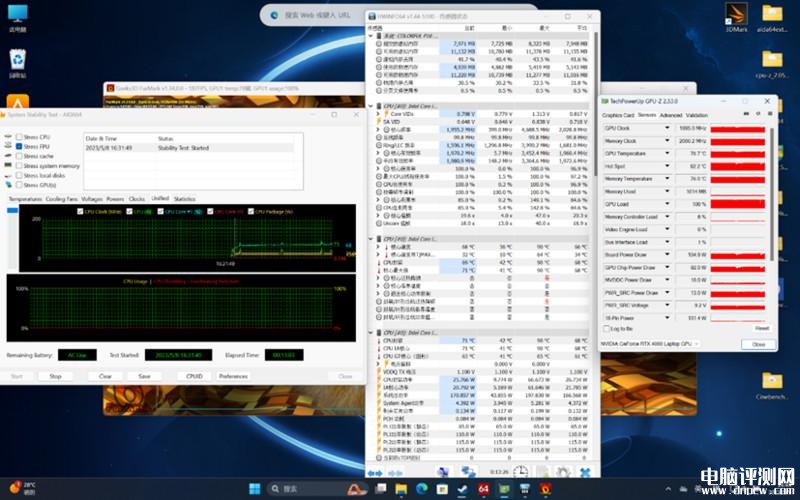Toggle CPU Package graph legend checkbox
The height and width of the screenshot is (500, 800).
(x=251, y=211)
